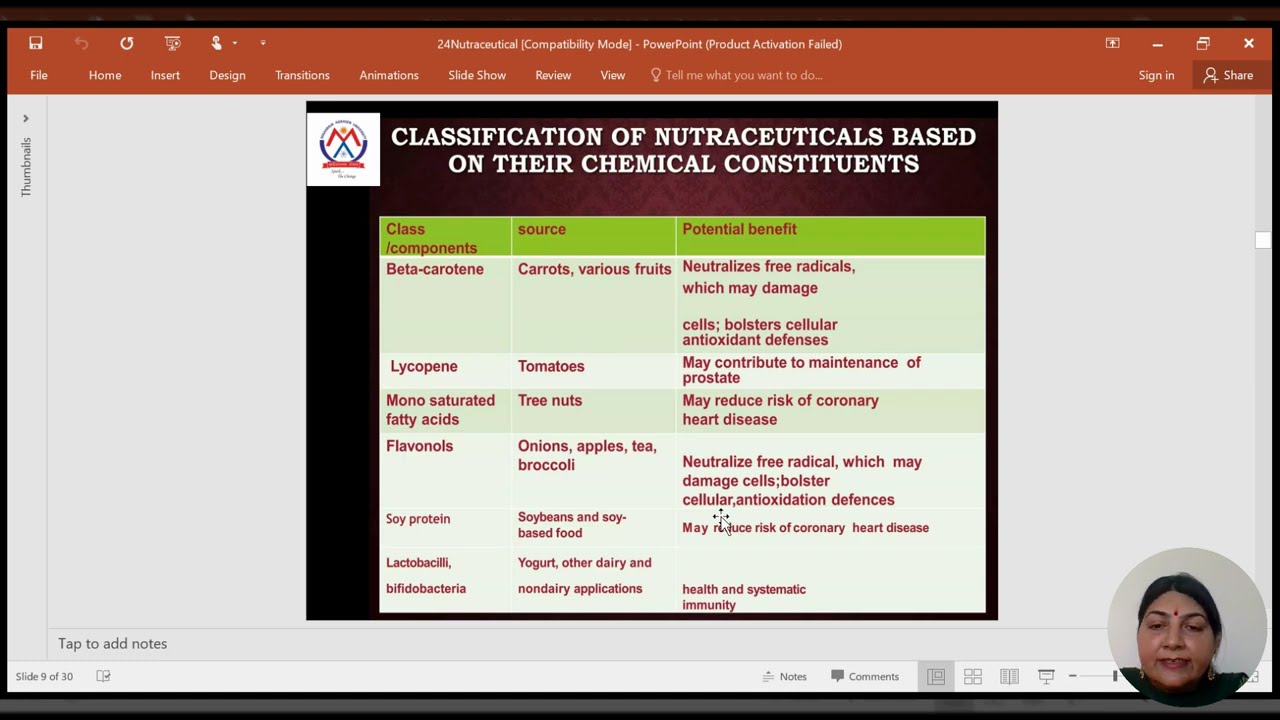Click the vertical scrollbar at the window's right edge
The width and height of the screenshot is (1280, 720).
pyautogui.click(x=1263, y=240)
